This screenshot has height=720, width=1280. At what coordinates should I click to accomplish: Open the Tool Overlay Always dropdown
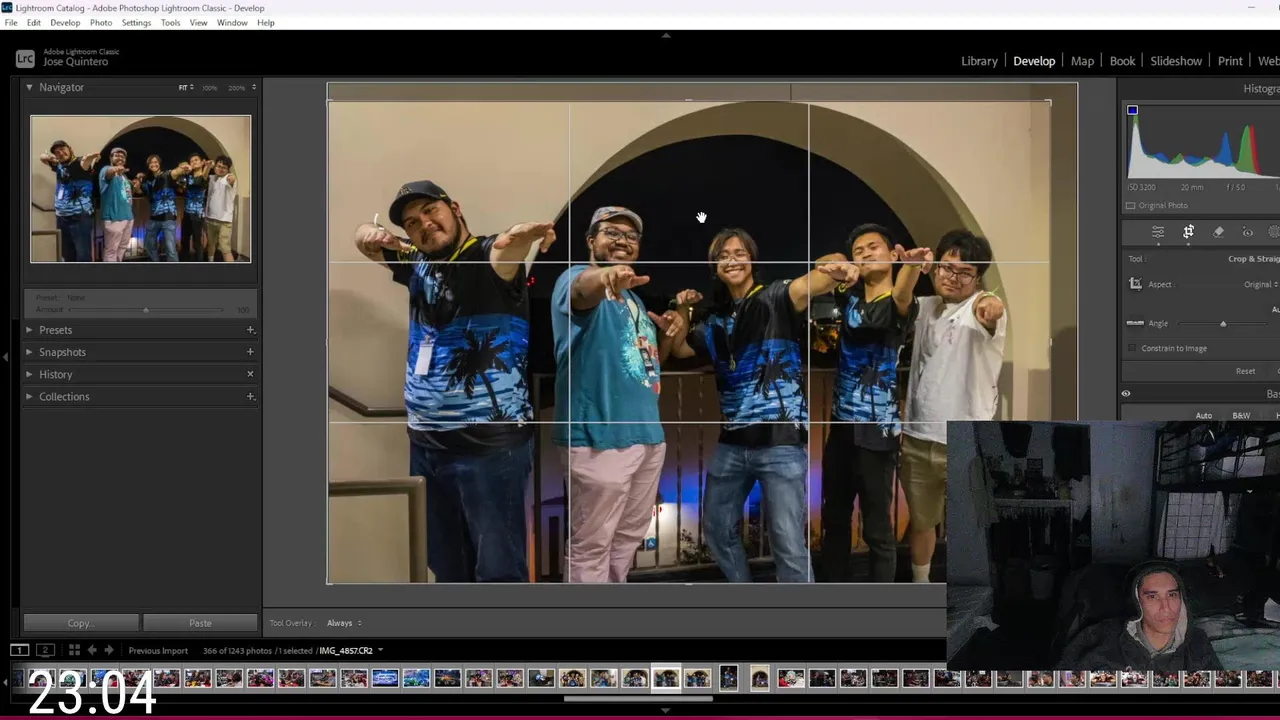pyautogui.click(x=344, y=623)
